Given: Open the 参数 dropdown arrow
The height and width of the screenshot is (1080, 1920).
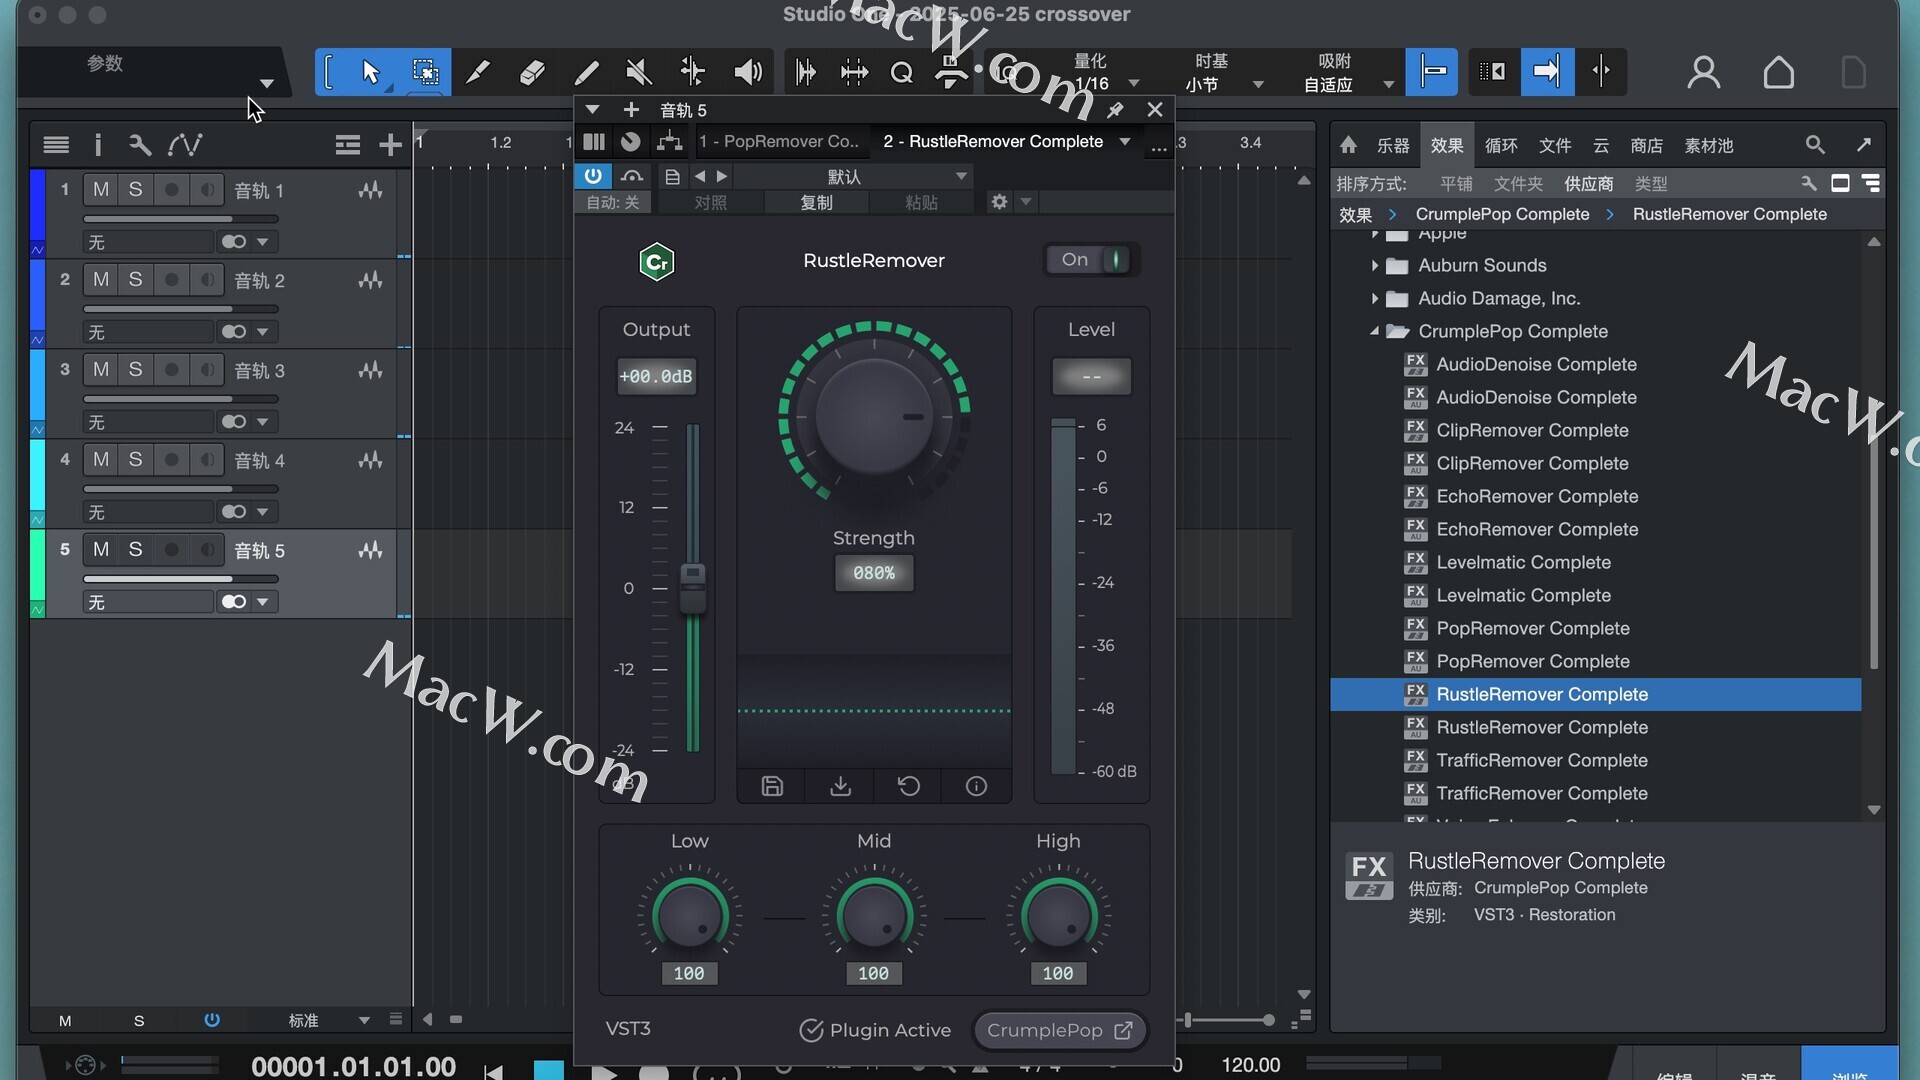Looking at the screenshot, I should (266, 83).
